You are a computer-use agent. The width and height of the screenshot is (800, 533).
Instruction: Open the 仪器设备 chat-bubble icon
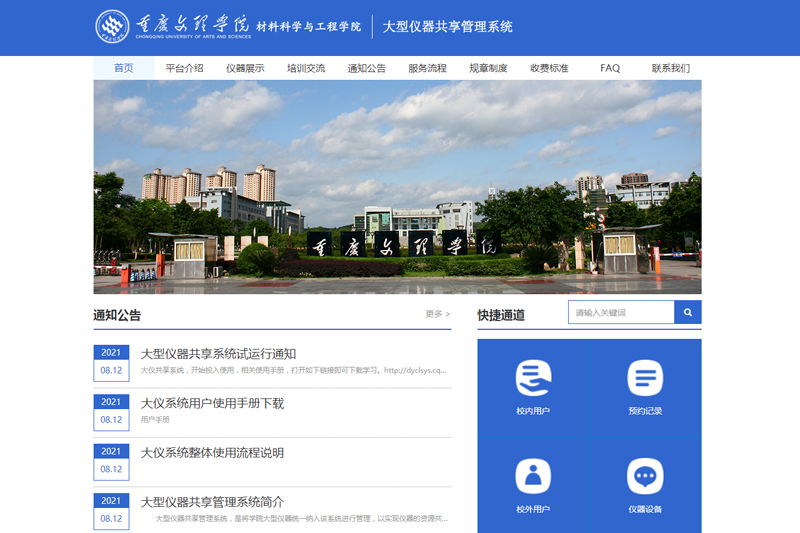pyautogui.click(x=645, y=476)
